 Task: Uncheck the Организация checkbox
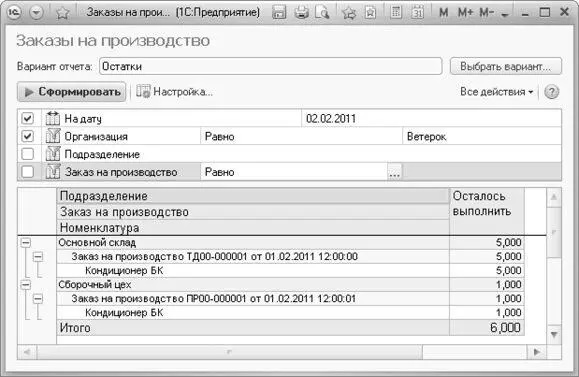(27, 136)
